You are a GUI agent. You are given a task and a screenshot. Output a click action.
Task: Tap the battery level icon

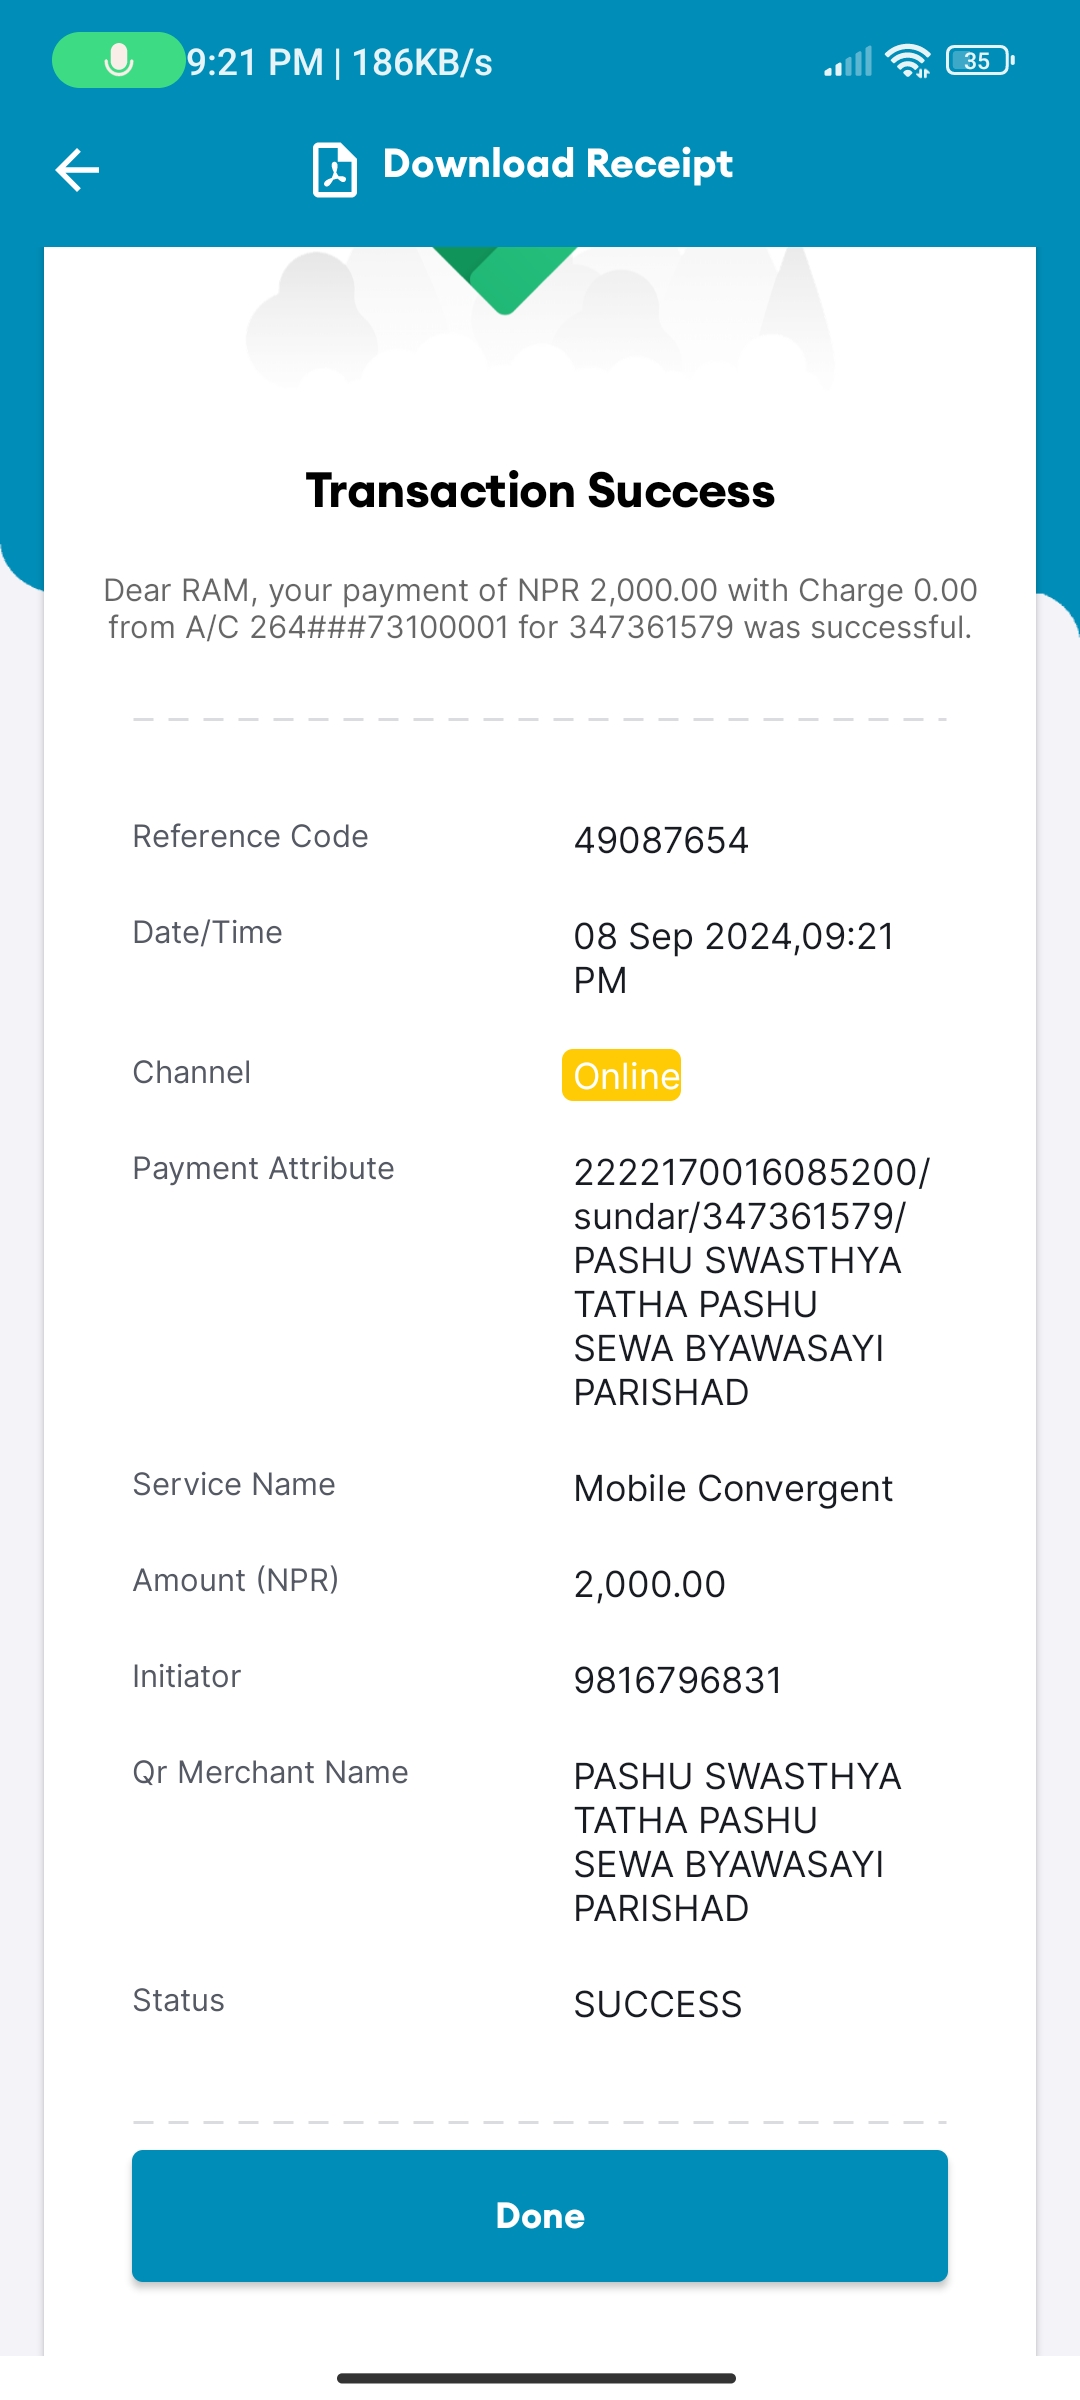click(x=980, y=61)
